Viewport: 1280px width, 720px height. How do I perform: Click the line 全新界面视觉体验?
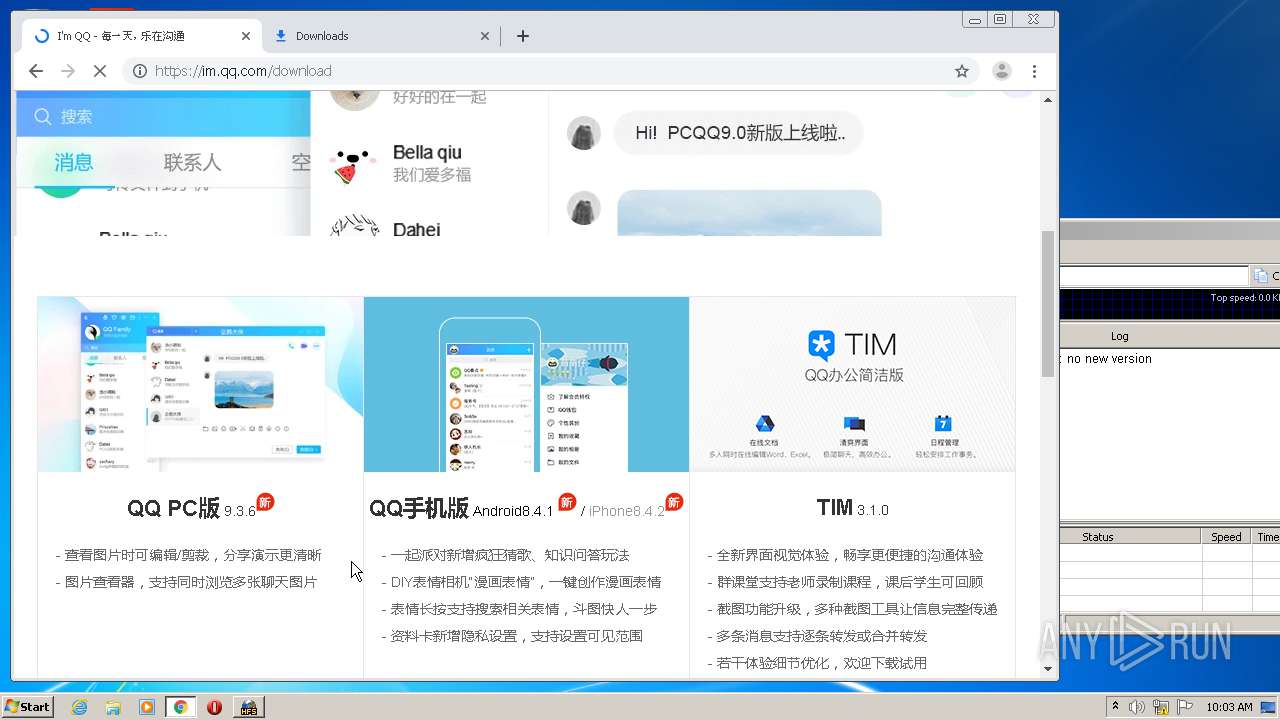click(845, 555)
